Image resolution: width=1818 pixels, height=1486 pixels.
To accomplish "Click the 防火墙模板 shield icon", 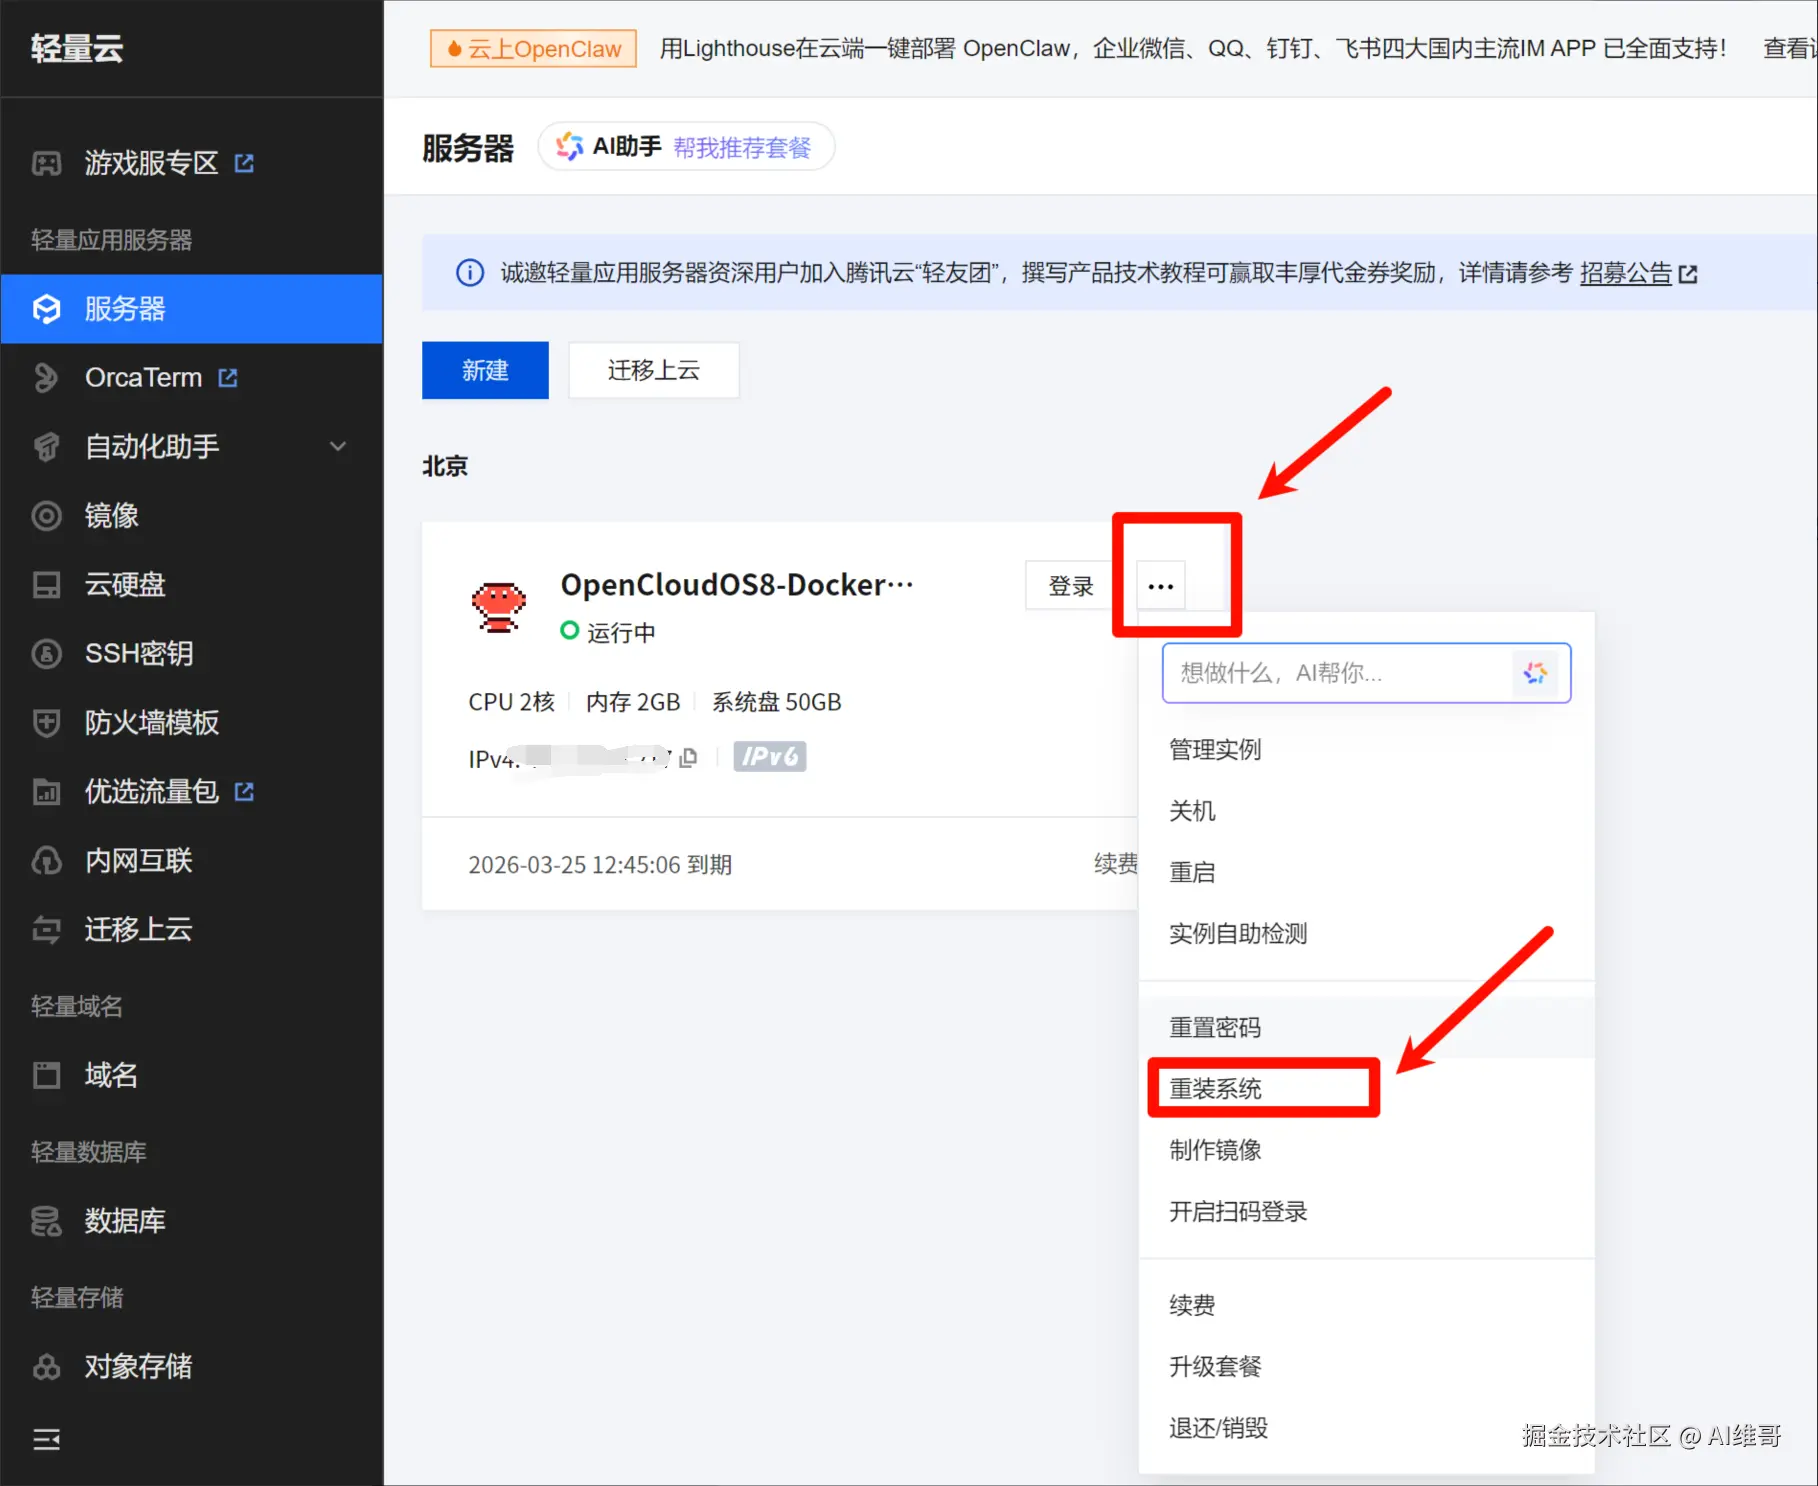I will [x=46, y=723].
